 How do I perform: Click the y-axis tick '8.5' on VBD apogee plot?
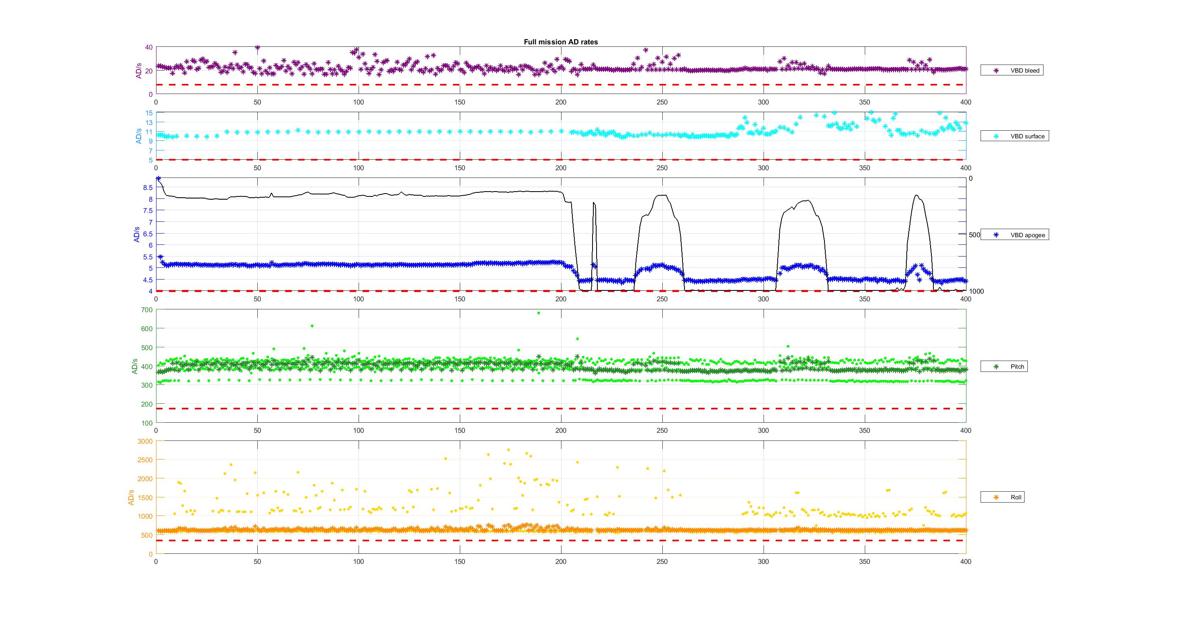pyautogui.click(x=147, y=187)
